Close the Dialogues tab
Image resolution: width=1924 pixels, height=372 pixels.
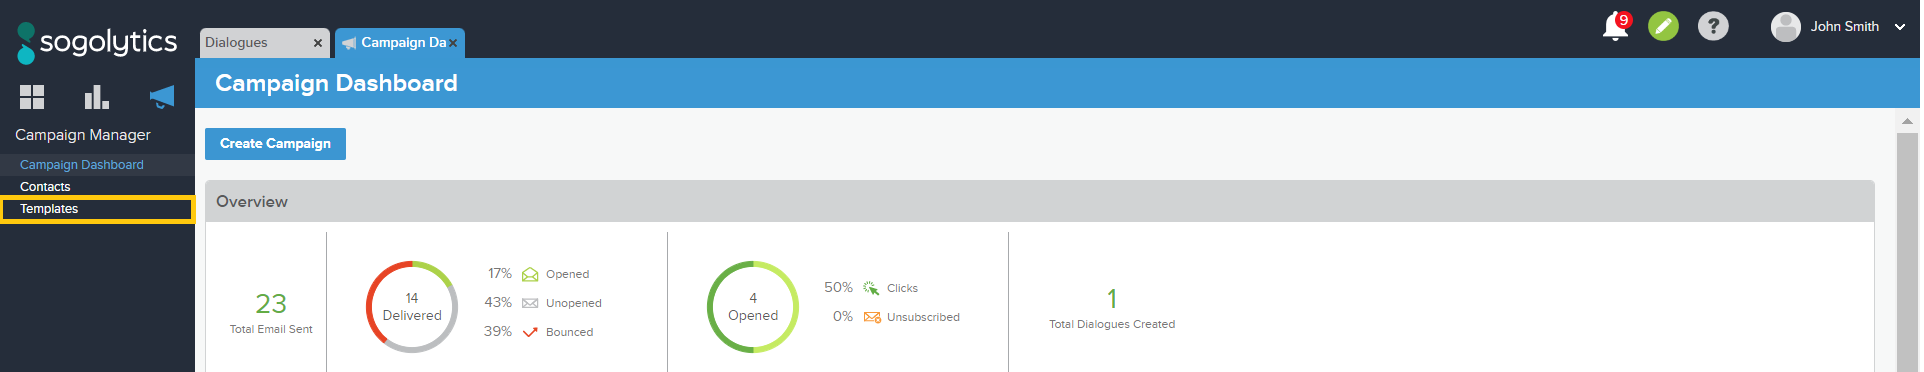pyautogui.click(x=318, y=43)
